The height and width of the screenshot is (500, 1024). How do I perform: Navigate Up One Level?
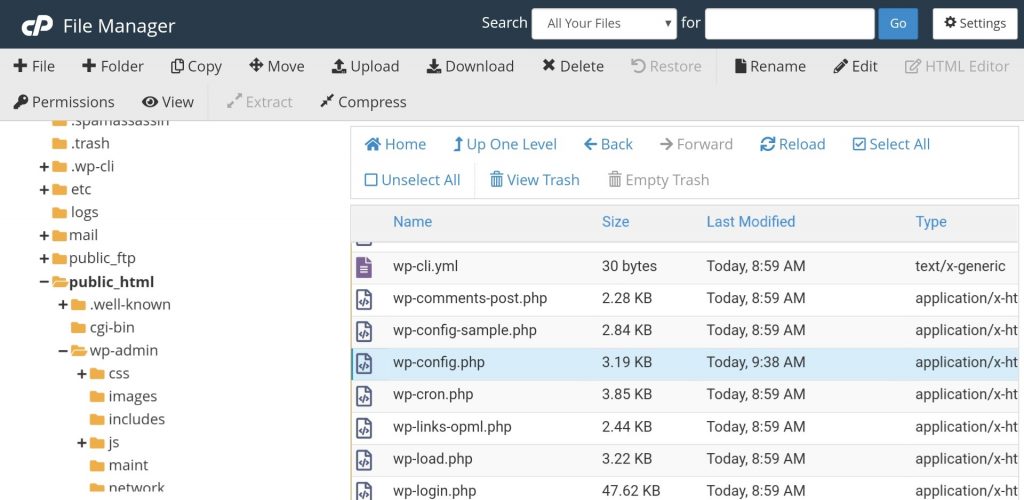(505, 144)
